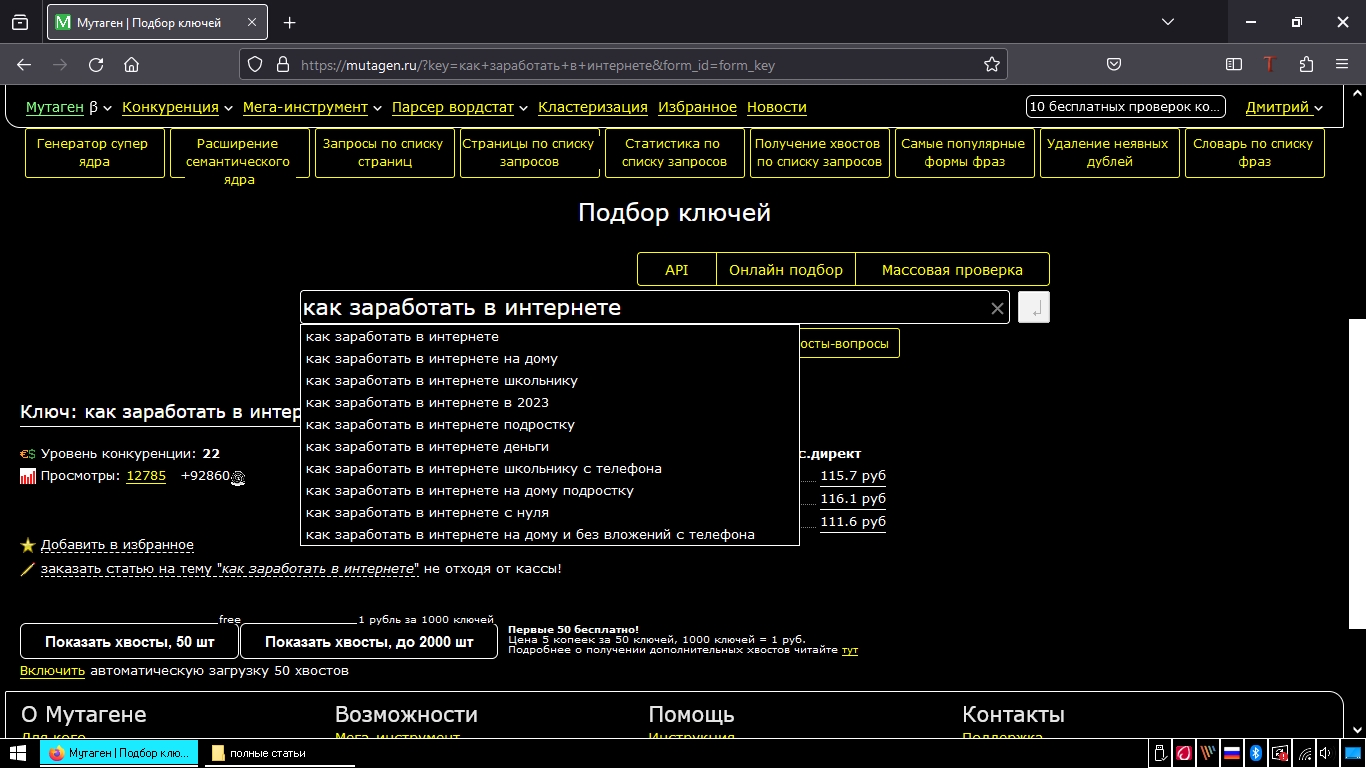Open Удаление неявных дублей tool
Viewport: 1366px width, 768px height.
pyautogui.click(x=1108, y=153)
